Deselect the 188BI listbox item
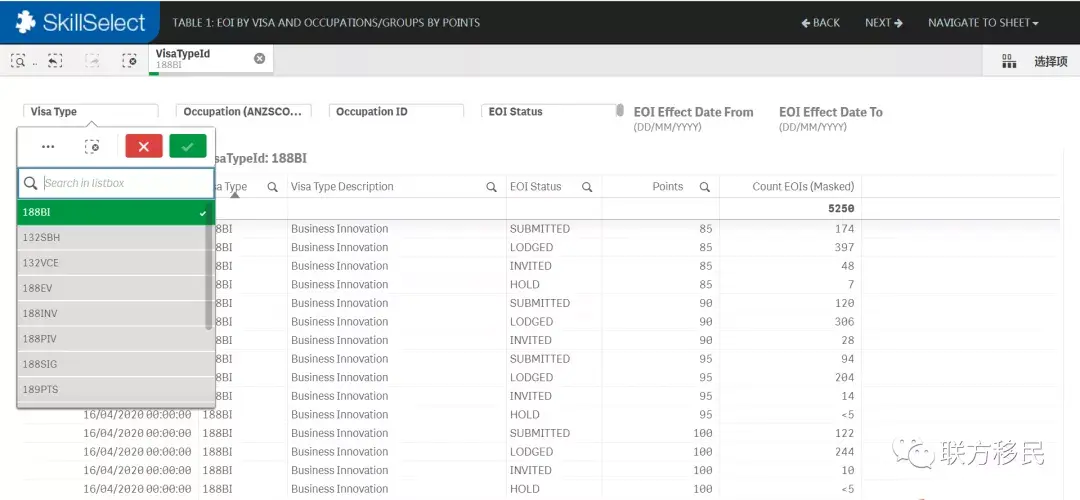 click(x=112, y=212)
